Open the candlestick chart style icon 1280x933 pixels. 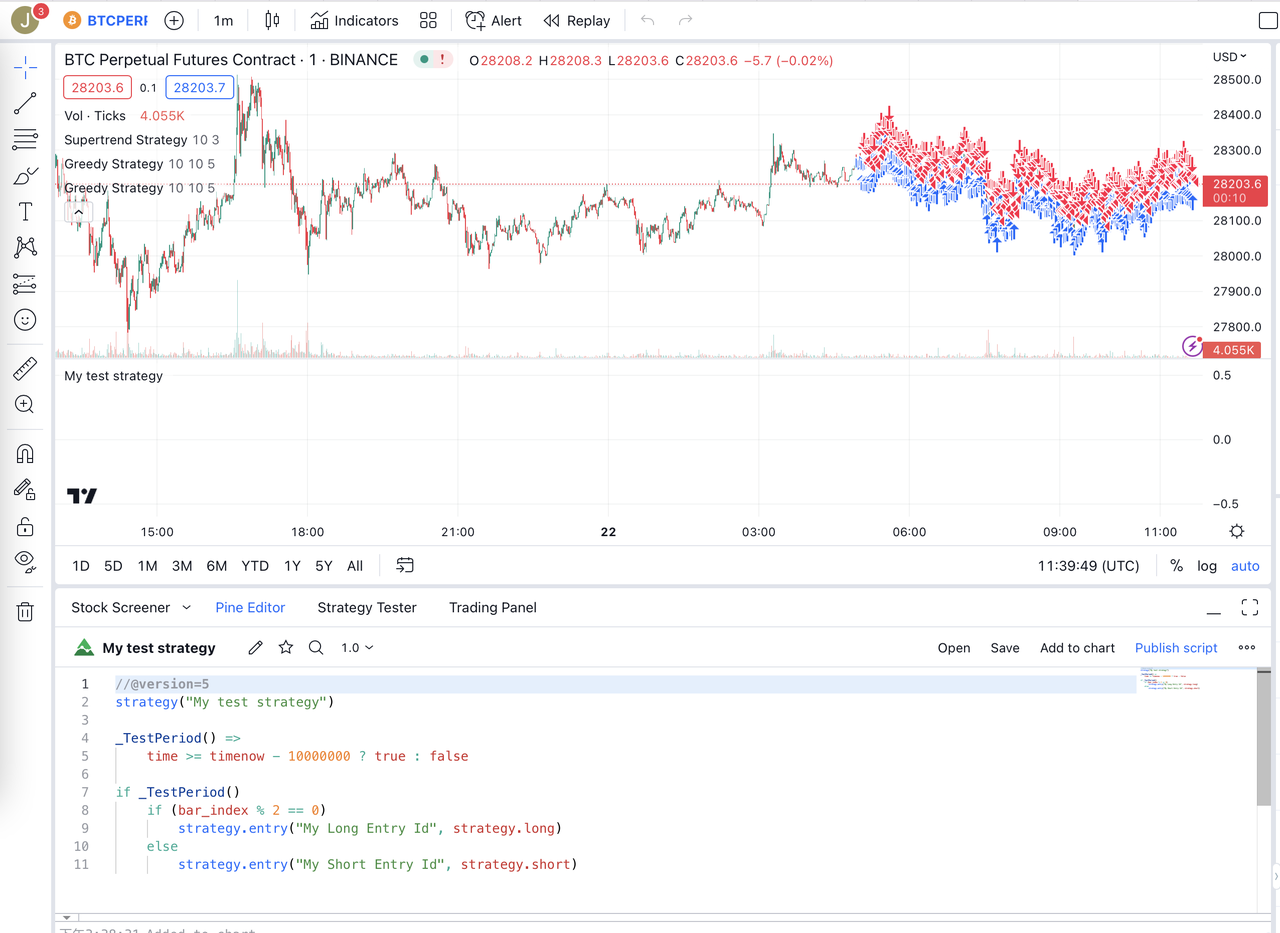pos(272,20)
